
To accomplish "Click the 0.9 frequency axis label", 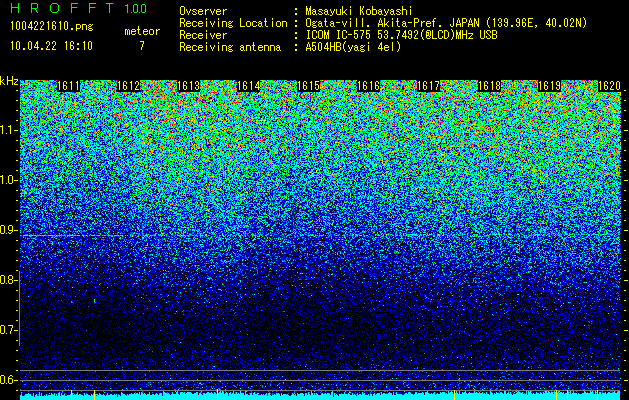I will [x=7, y=230].
